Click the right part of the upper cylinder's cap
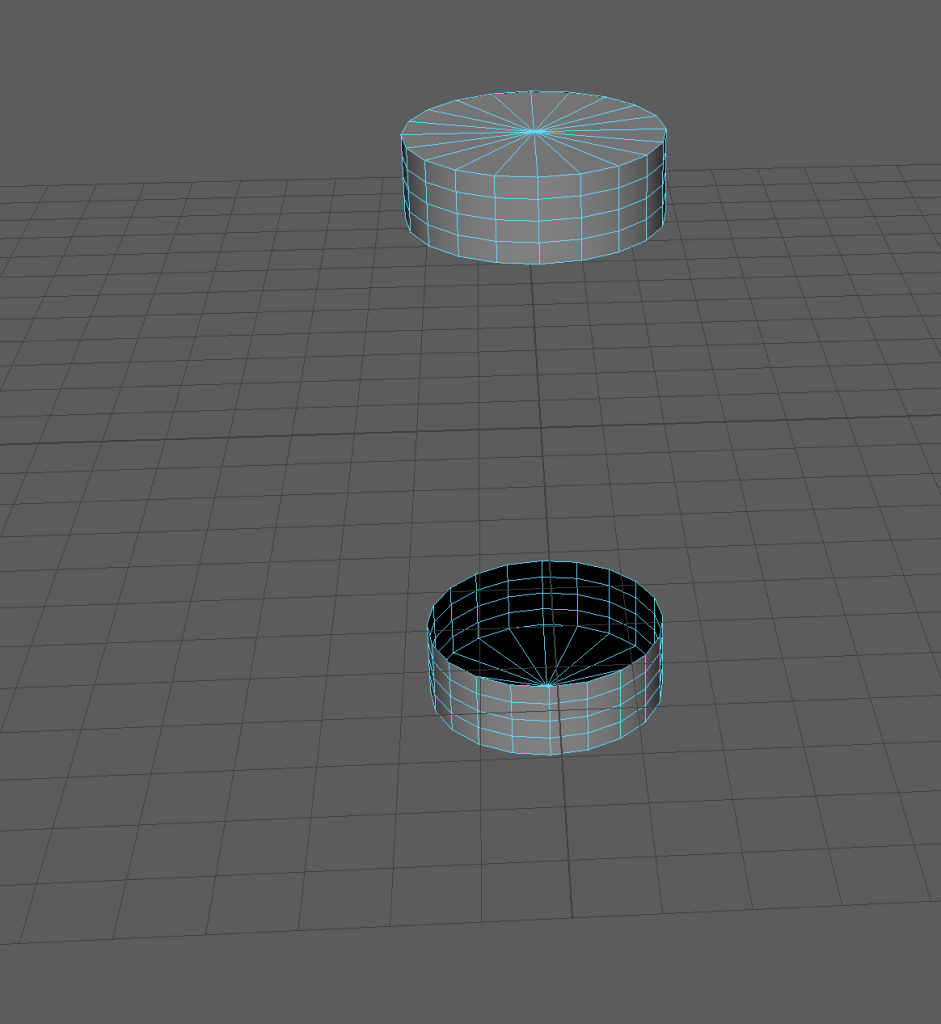Viewport: 941px width, 1024px height. (x=615, y=128)
